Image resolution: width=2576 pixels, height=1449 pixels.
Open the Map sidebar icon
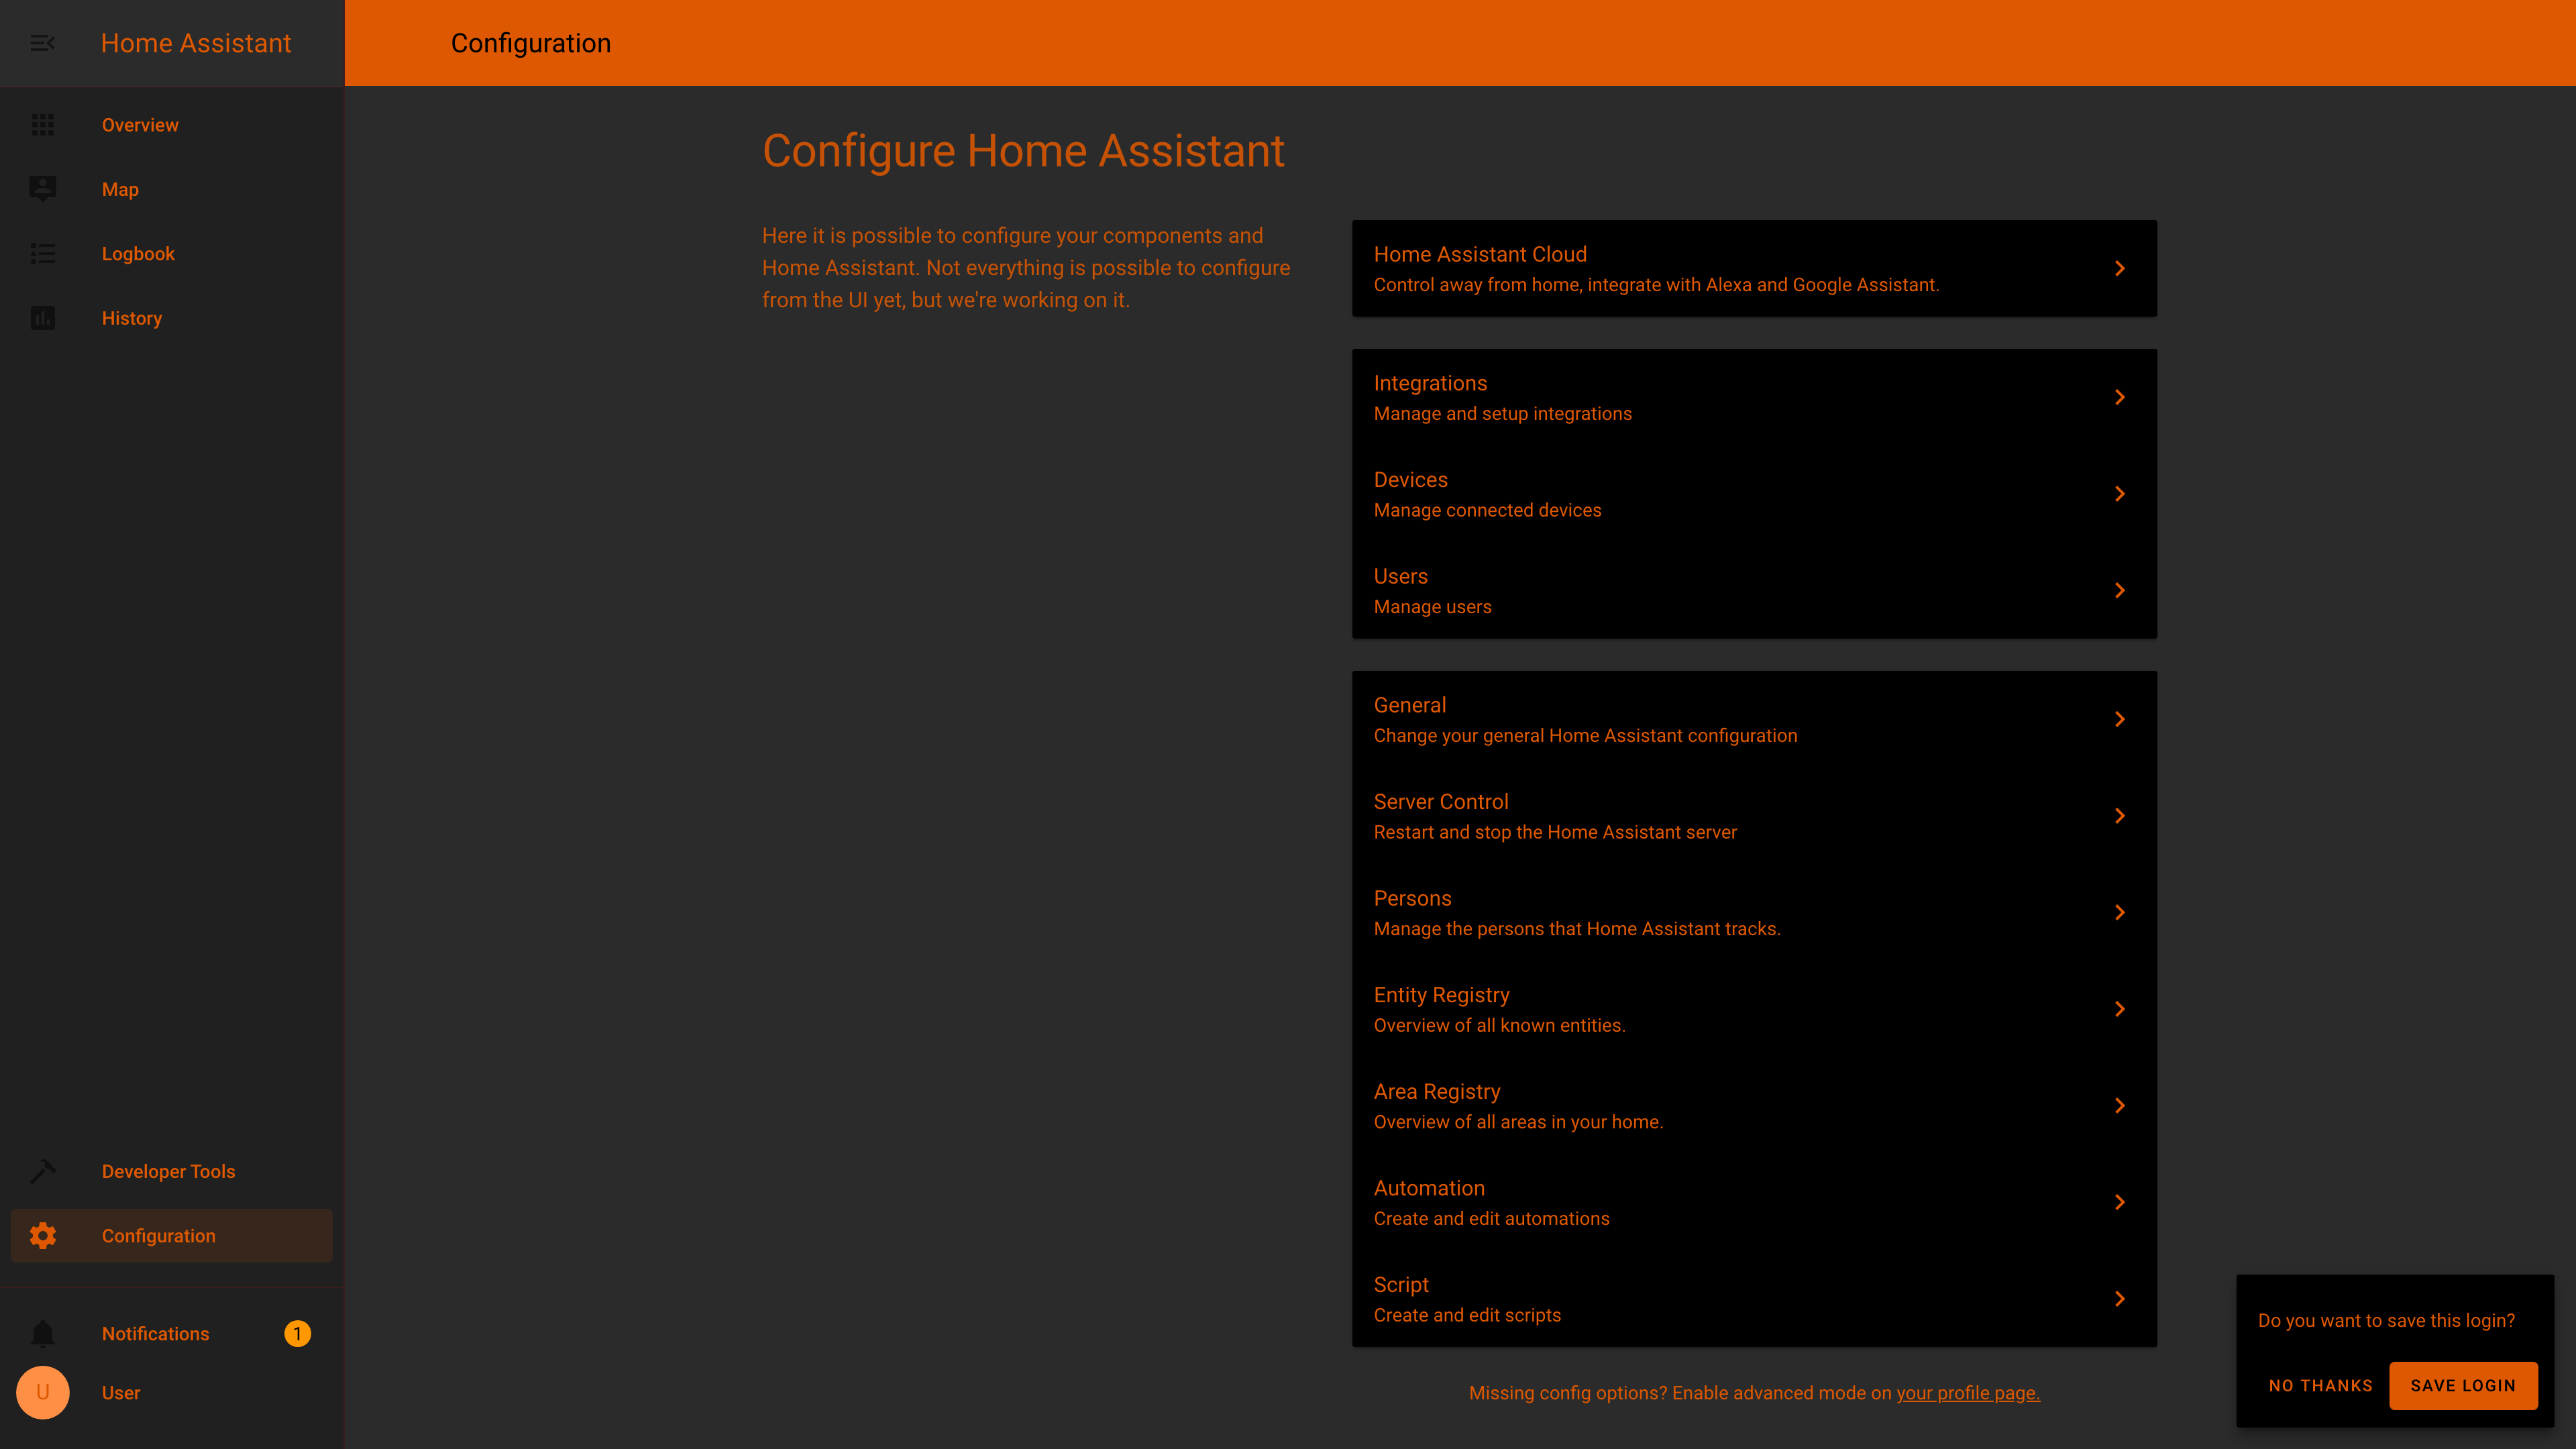(42, 188)
